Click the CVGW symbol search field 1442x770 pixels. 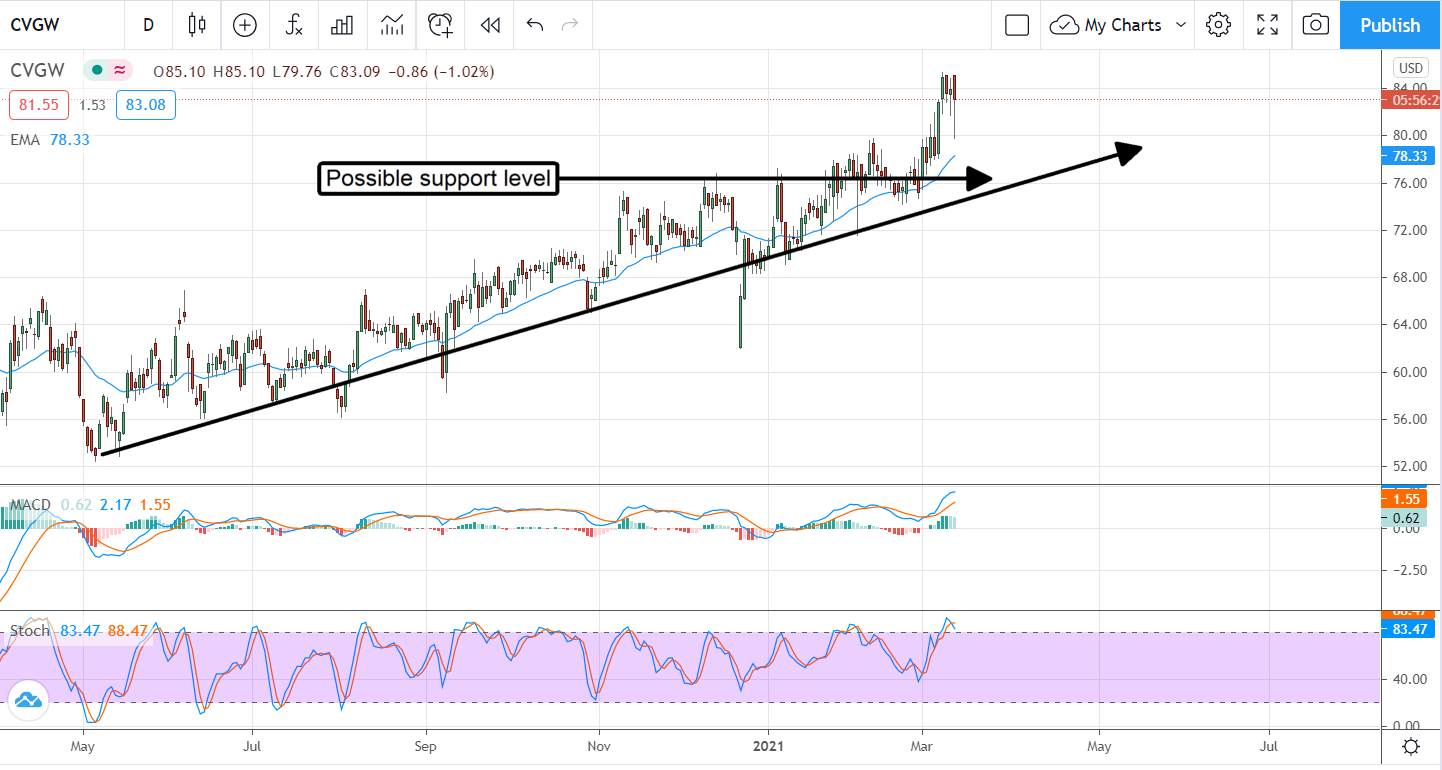(x=62, y=25)
